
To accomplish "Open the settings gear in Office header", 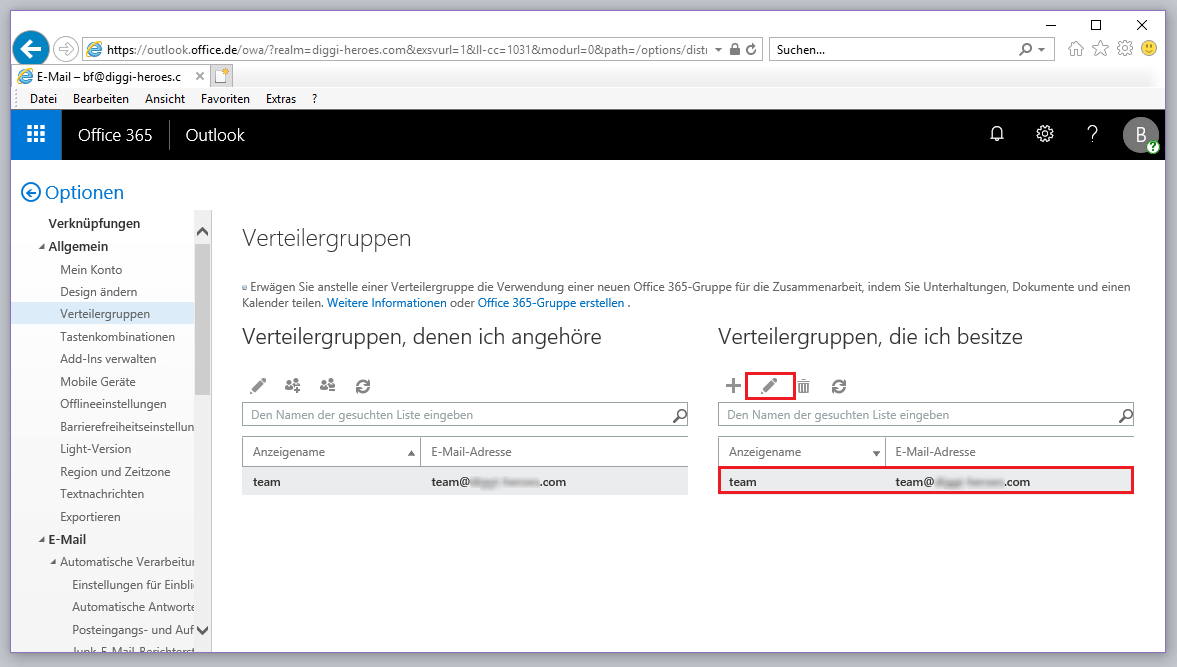I will click(1045, 134).
